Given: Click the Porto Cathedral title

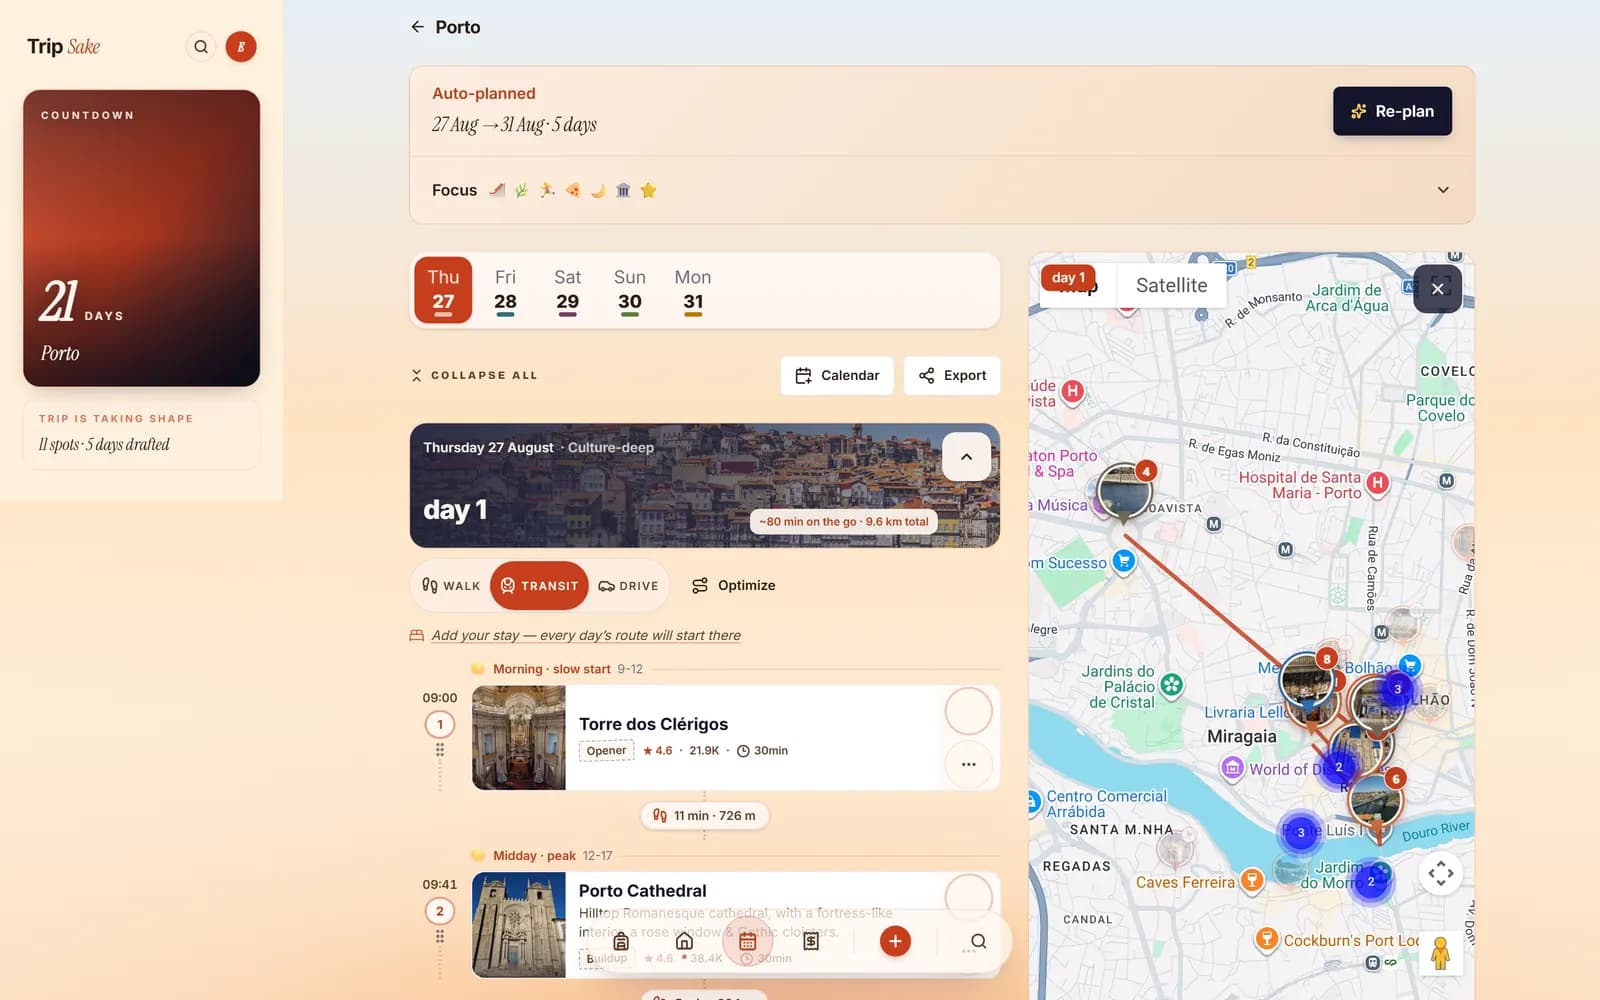Looking at the screenshot, I should 642,891.
